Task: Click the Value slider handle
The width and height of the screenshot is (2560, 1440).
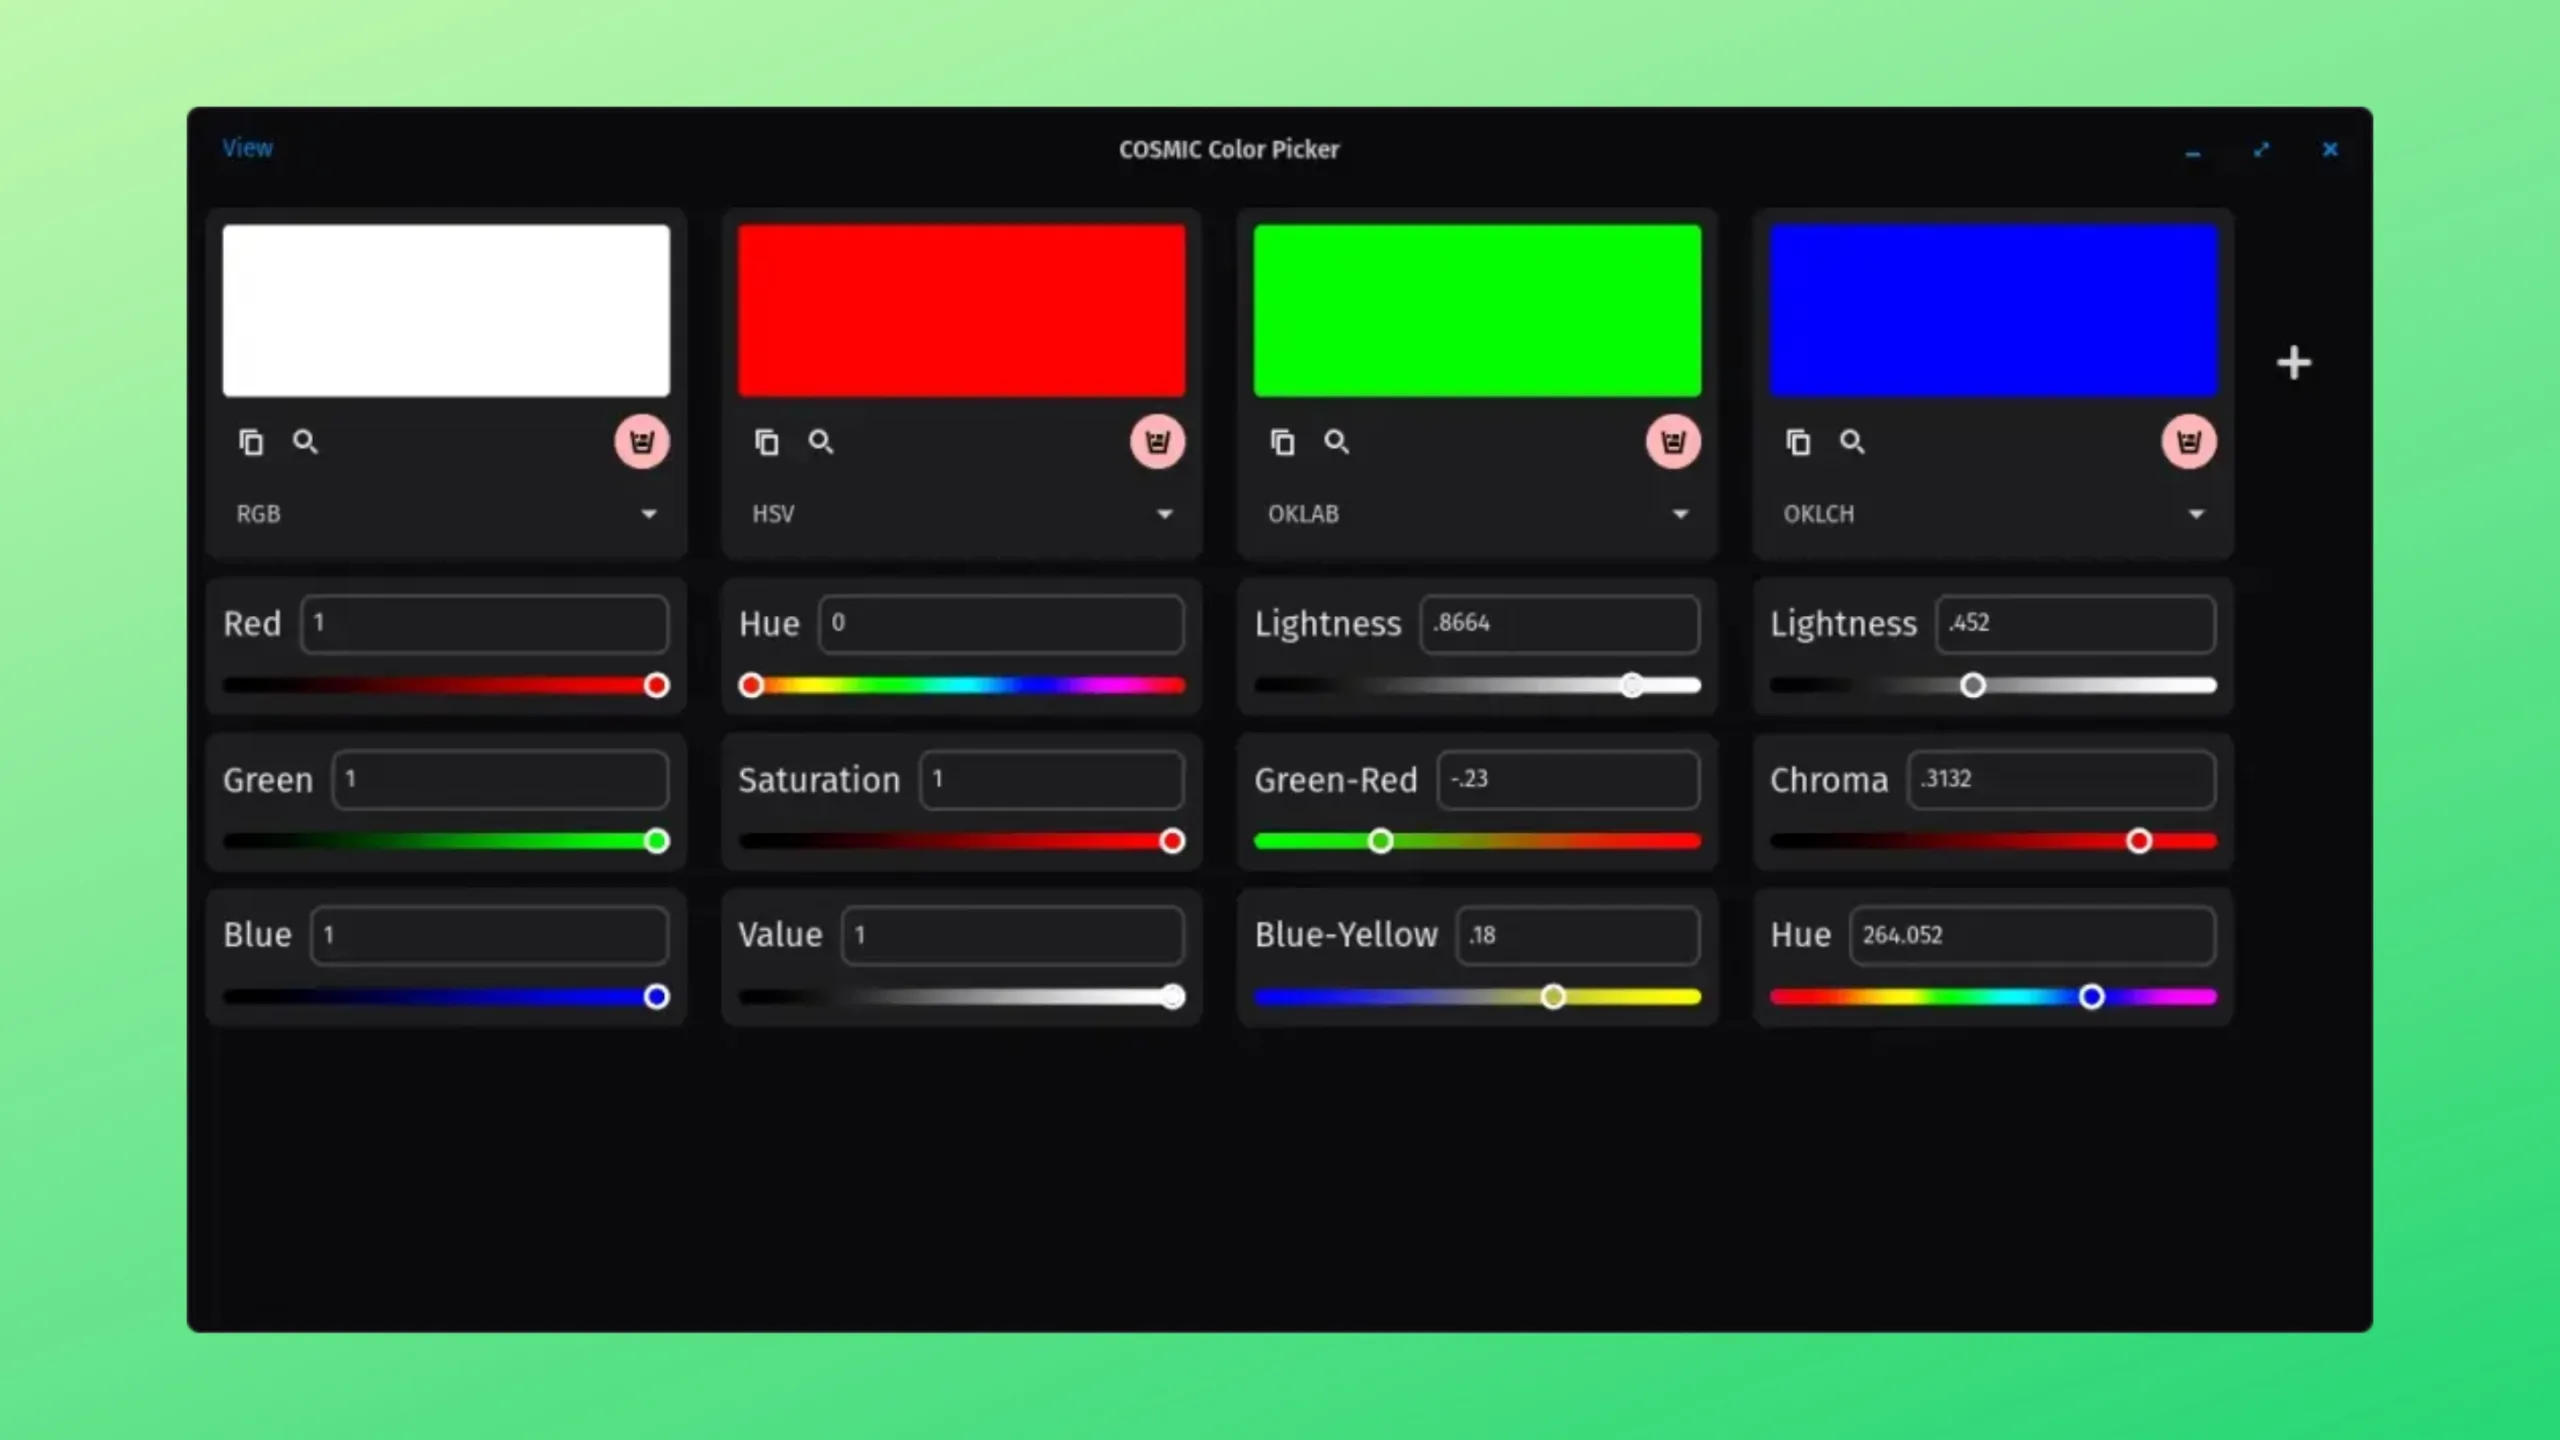Action: pyautogui.click(x=1173, y=997)
